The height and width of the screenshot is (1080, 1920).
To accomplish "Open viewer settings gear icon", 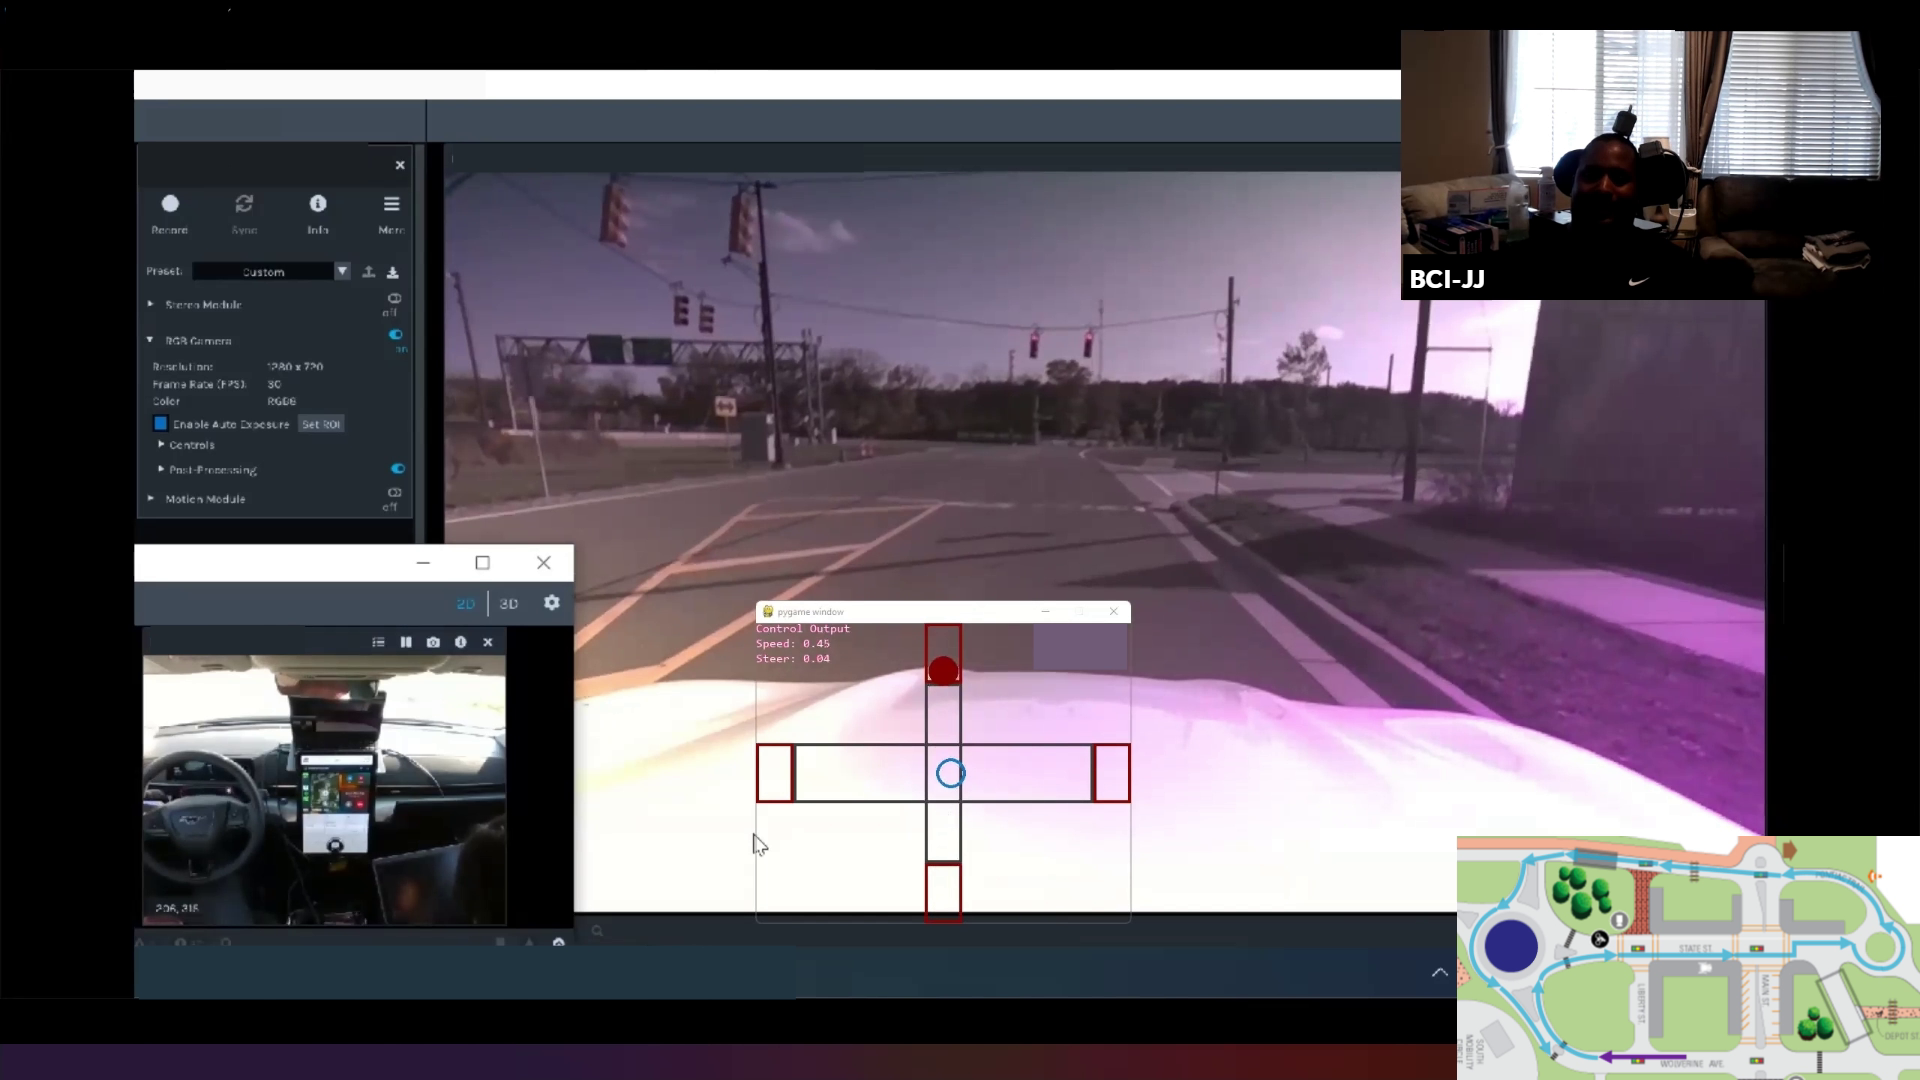I will (x=551, y=603).
